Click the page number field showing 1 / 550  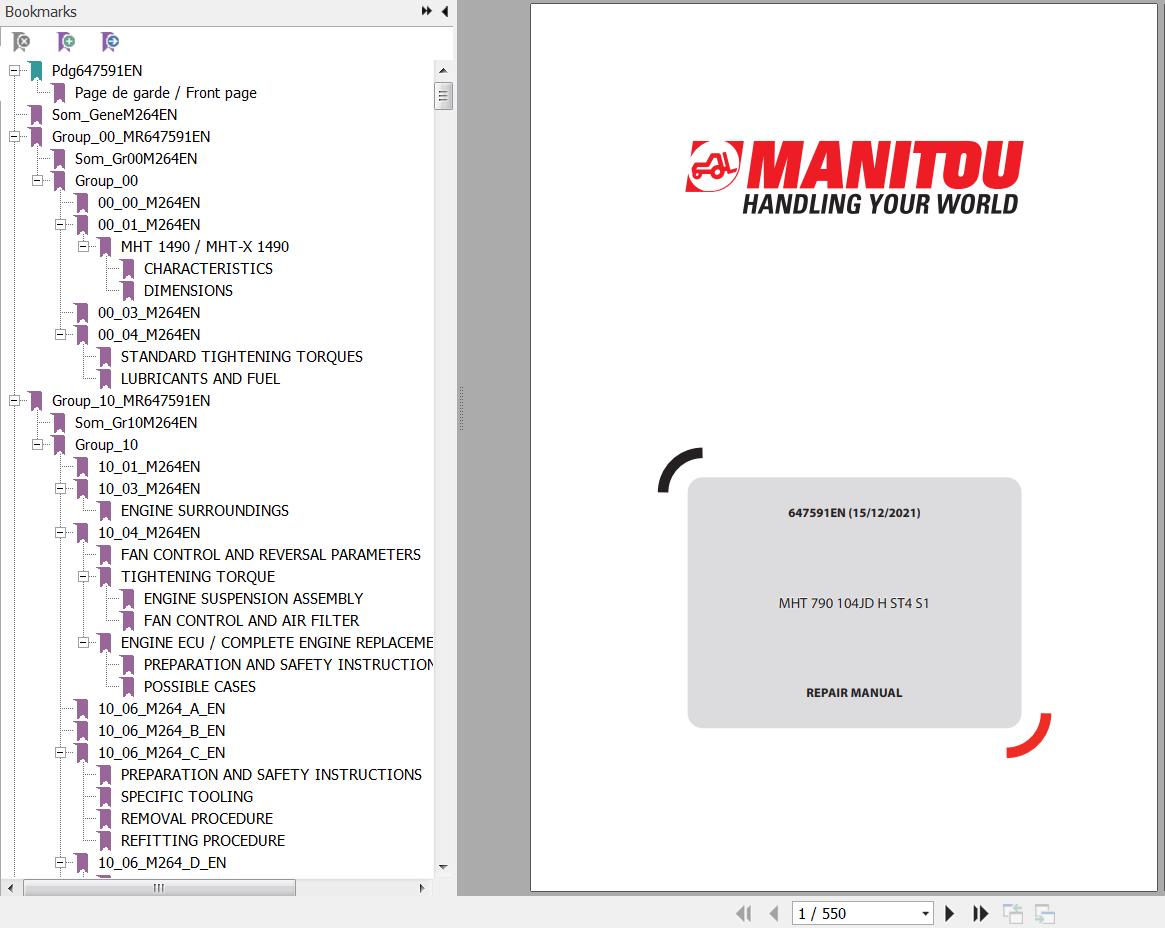point(856,913)
